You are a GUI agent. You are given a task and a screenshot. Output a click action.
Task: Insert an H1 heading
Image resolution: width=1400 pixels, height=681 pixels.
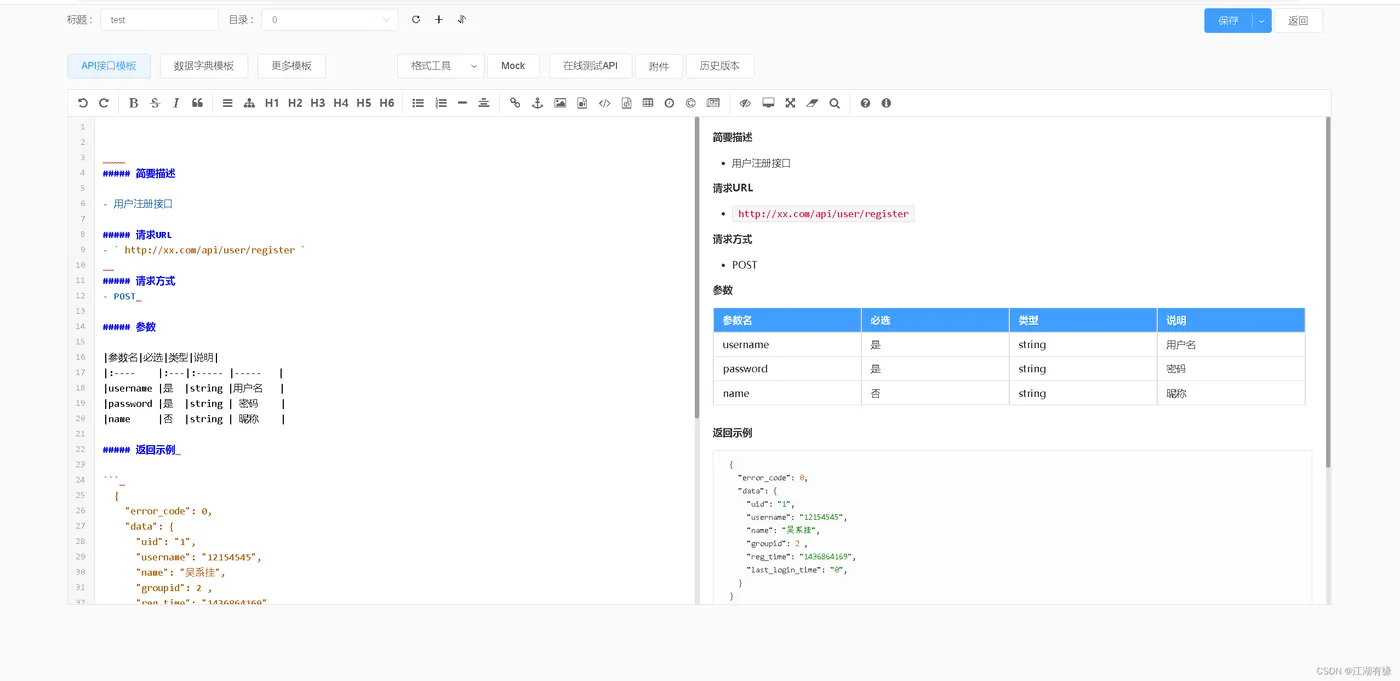click(272, 103)
